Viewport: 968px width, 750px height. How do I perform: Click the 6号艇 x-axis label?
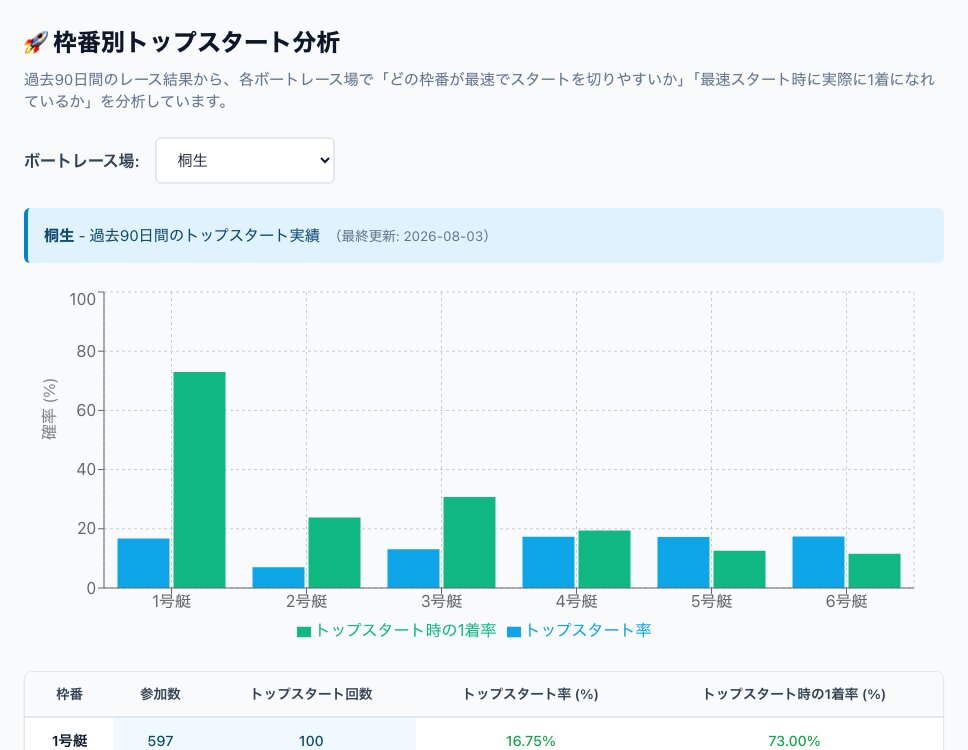[x=846, y=601]
